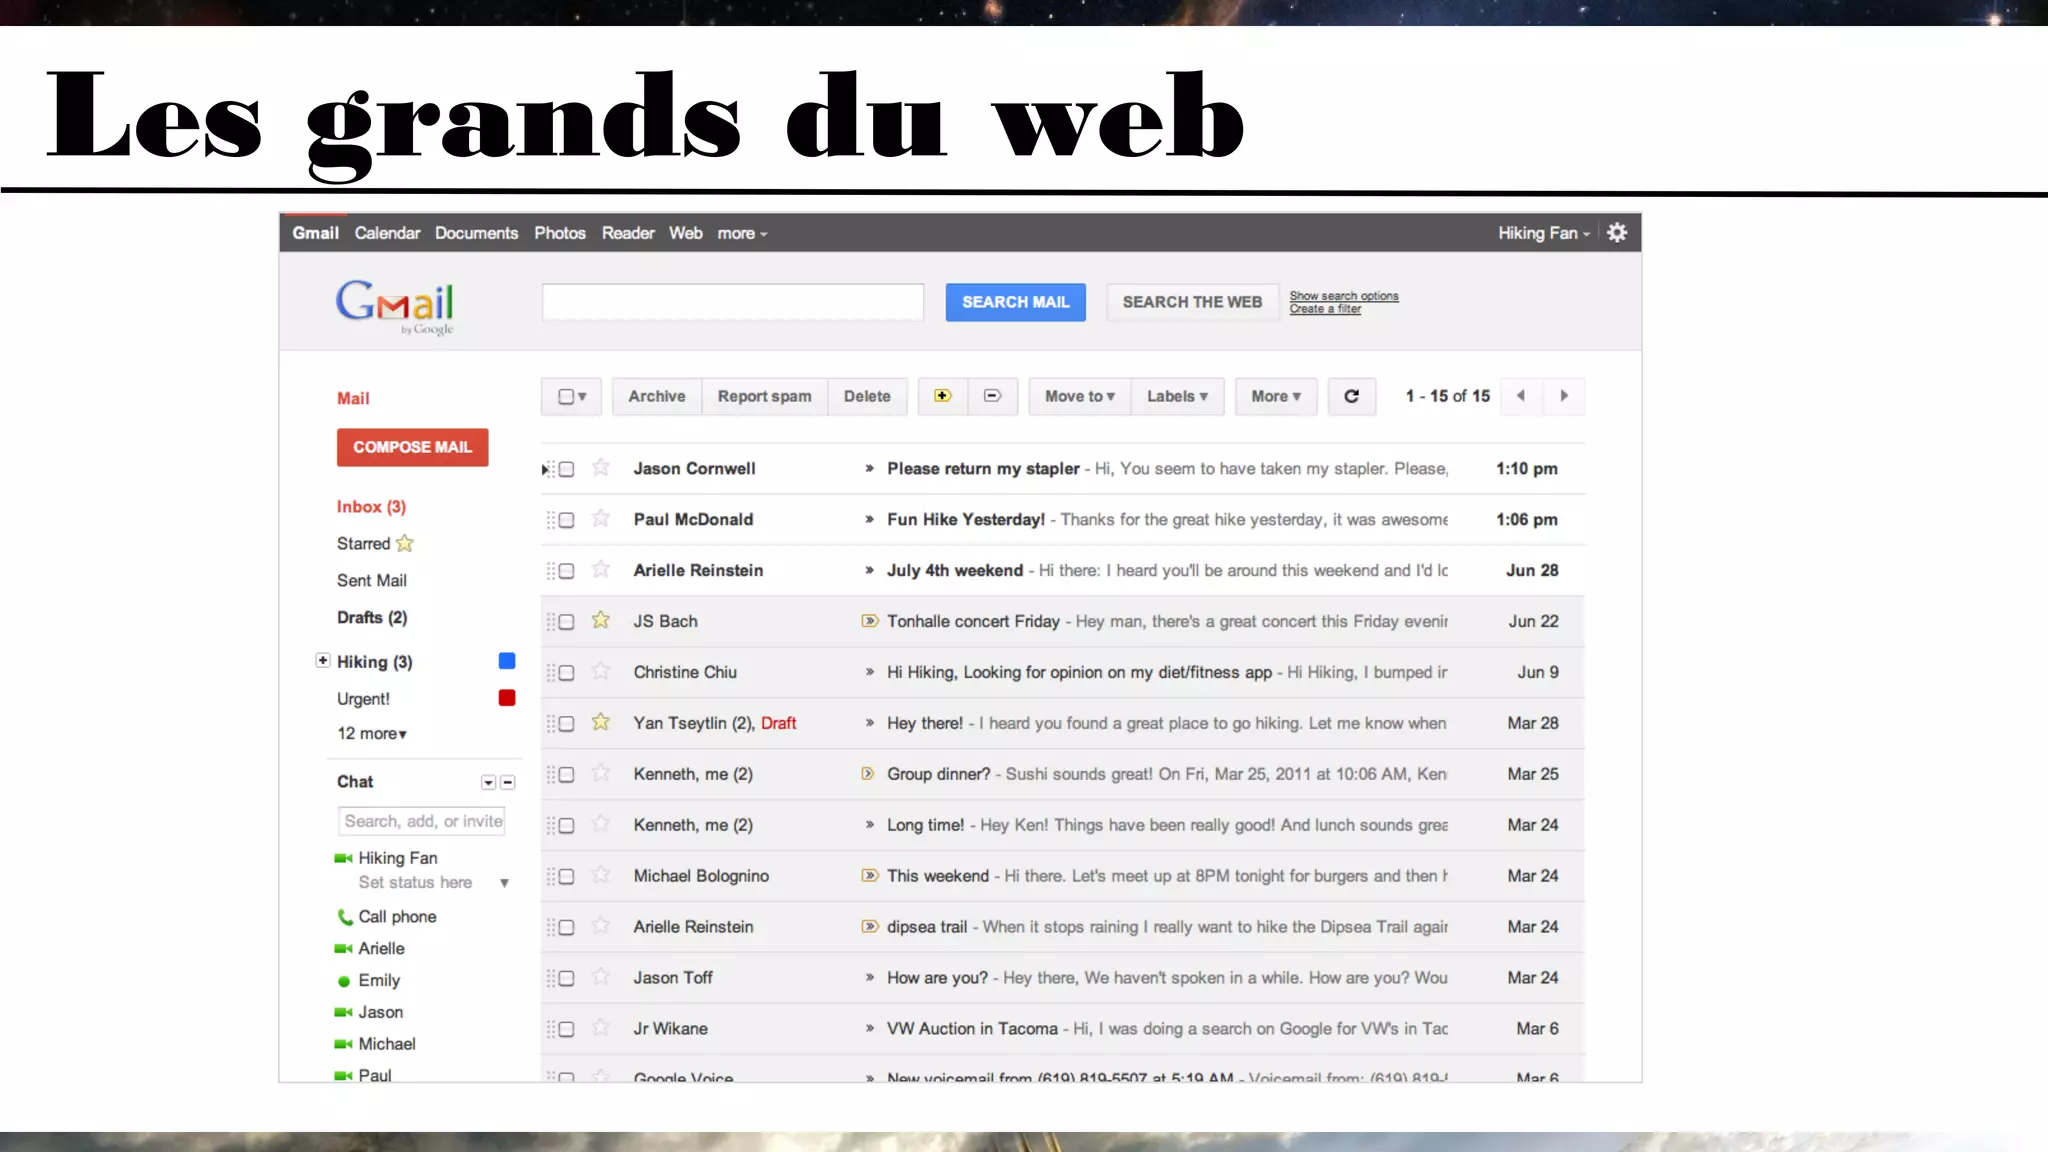2048x1152 pixels.
Task: Select the Yan Tseytlin message checkbox
Action: pos(566,724)
